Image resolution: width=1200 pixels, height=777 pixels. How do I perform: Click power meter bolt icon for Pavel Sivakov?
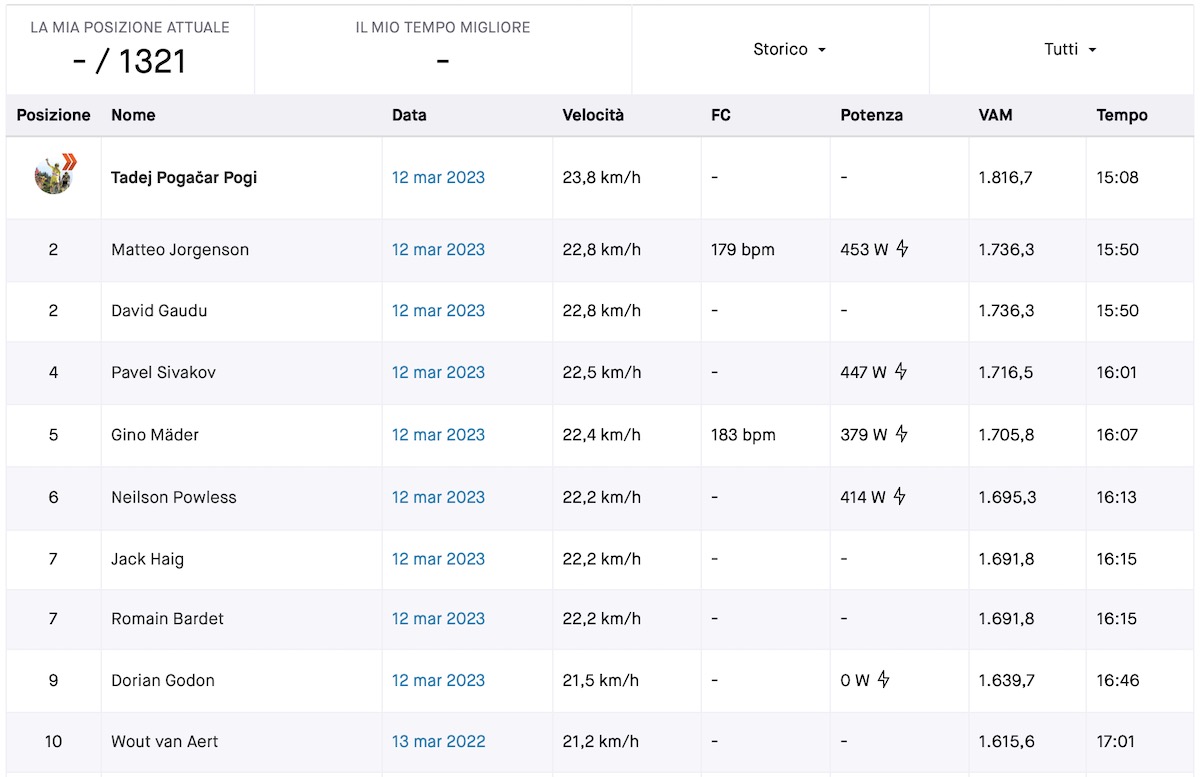click(900, 372)
